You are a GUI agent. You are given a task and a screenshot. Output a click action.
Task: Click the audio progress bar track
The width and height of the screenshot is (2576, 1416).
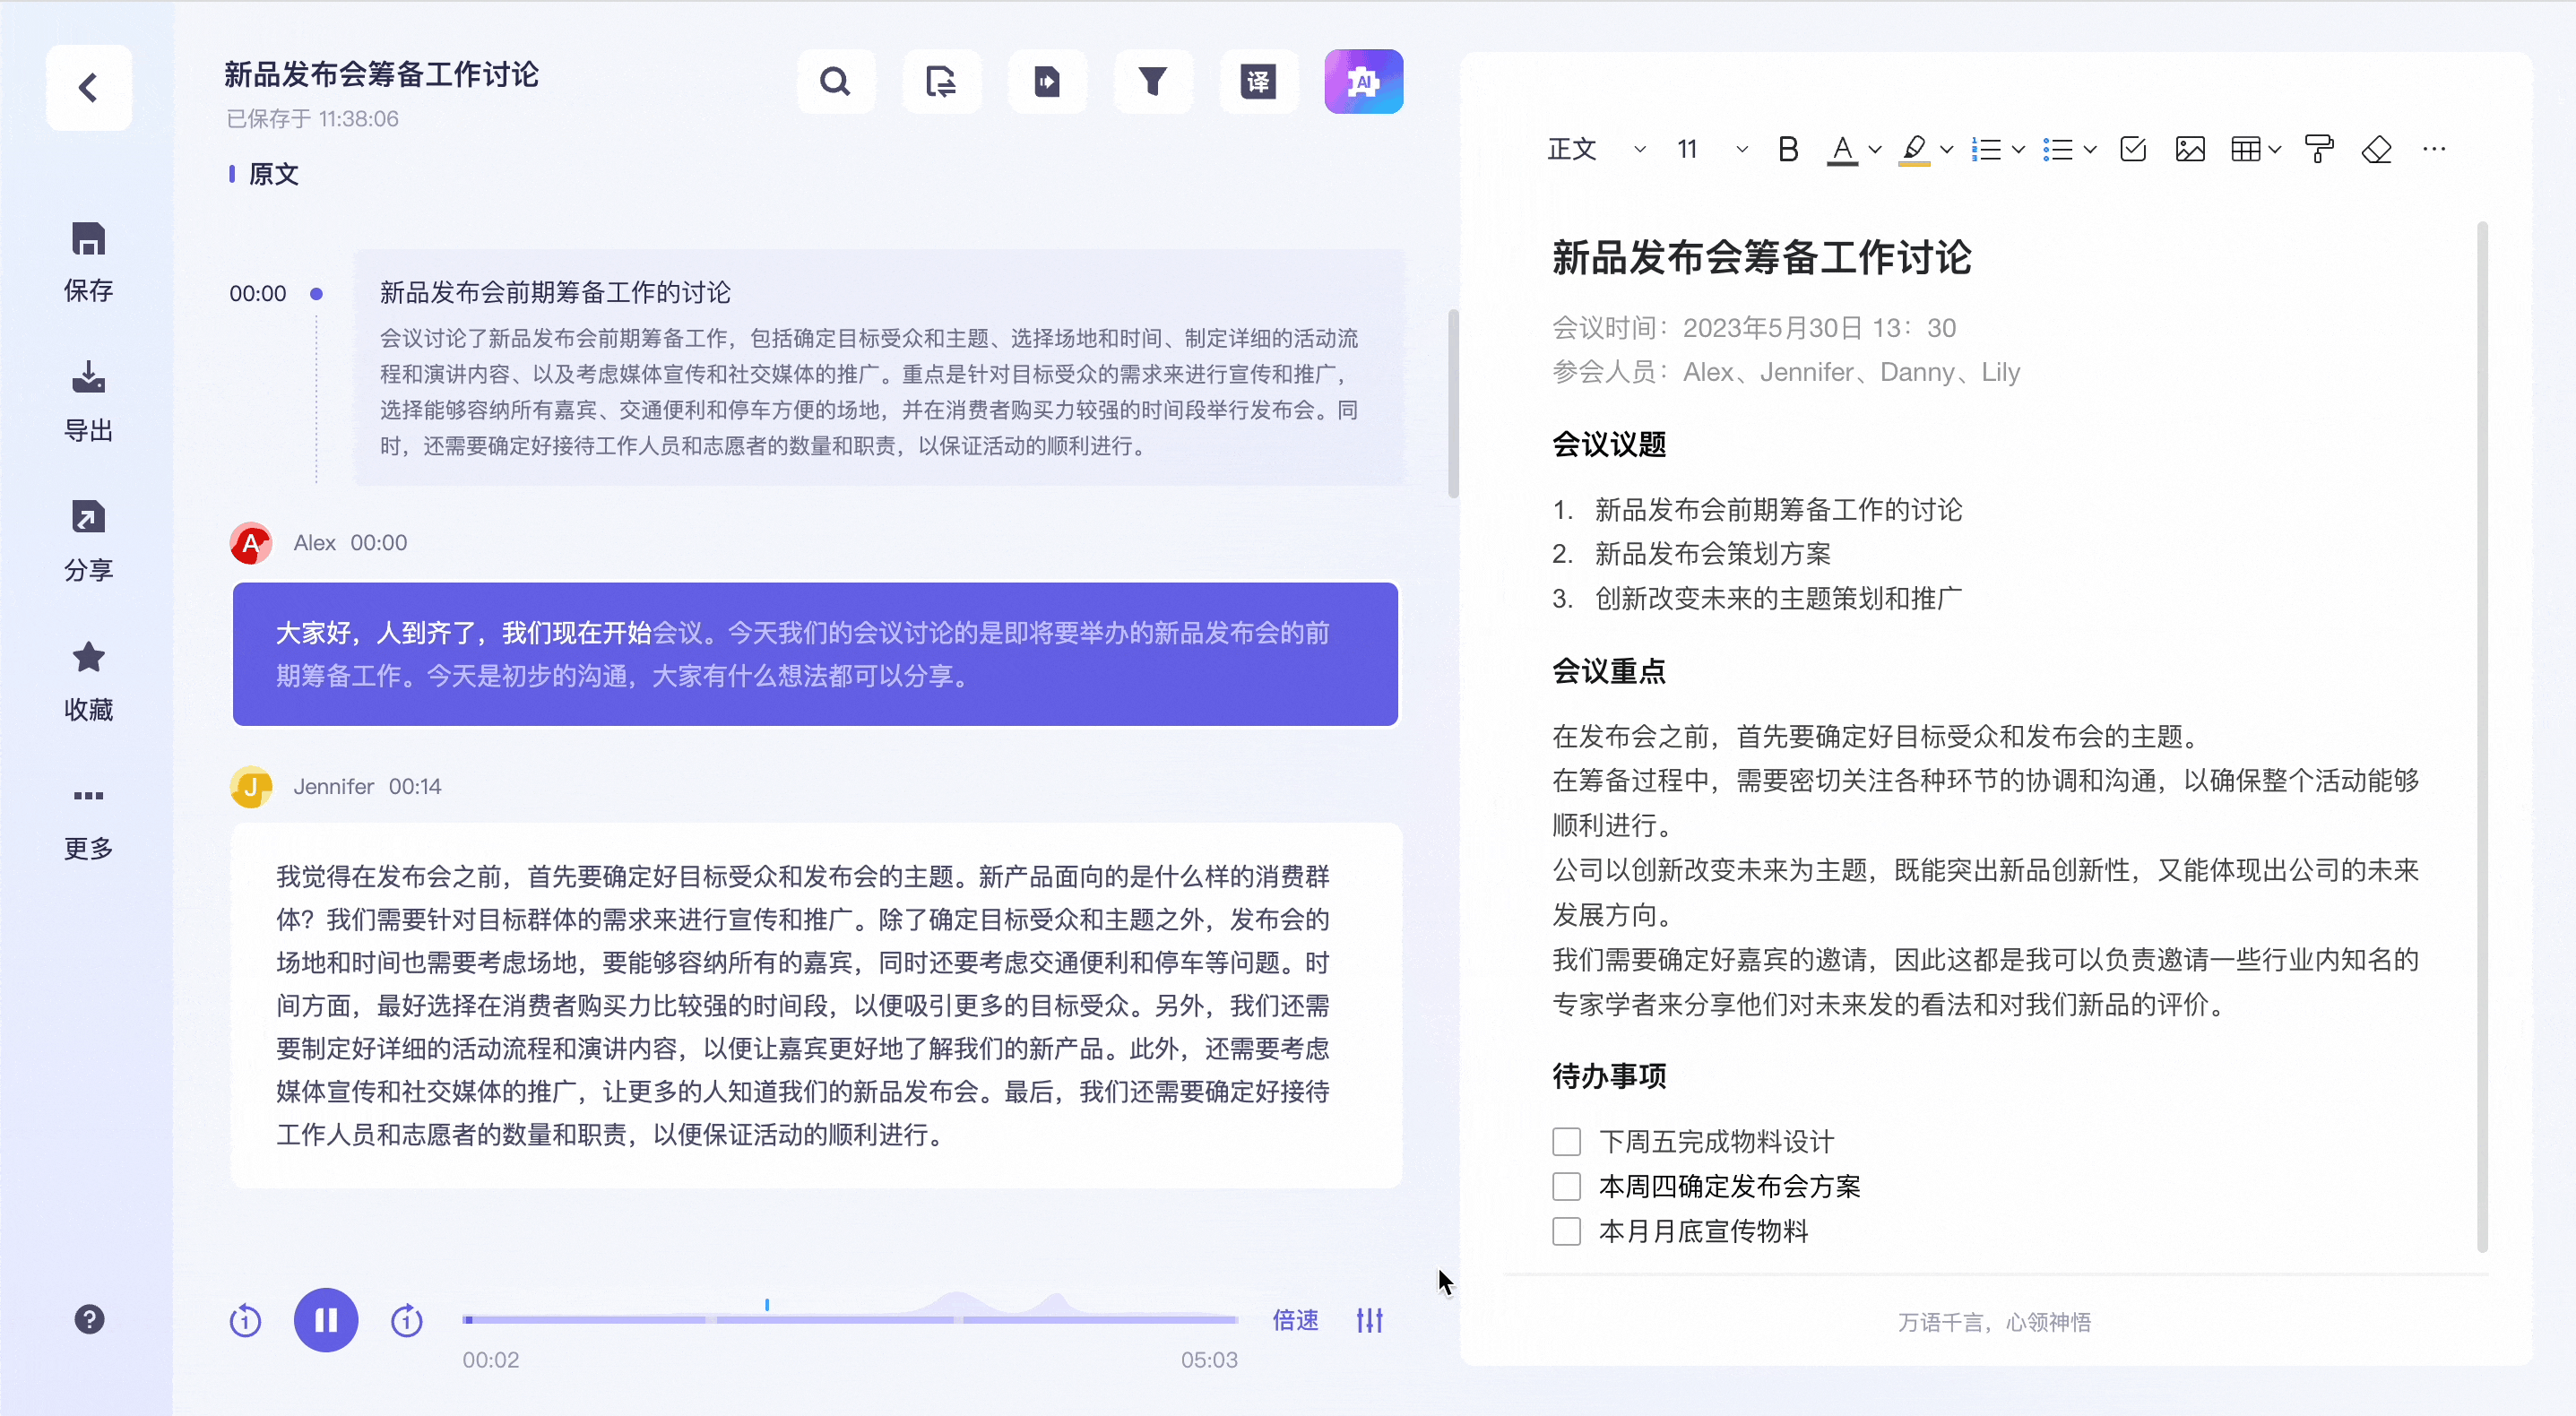(850, 1320)
